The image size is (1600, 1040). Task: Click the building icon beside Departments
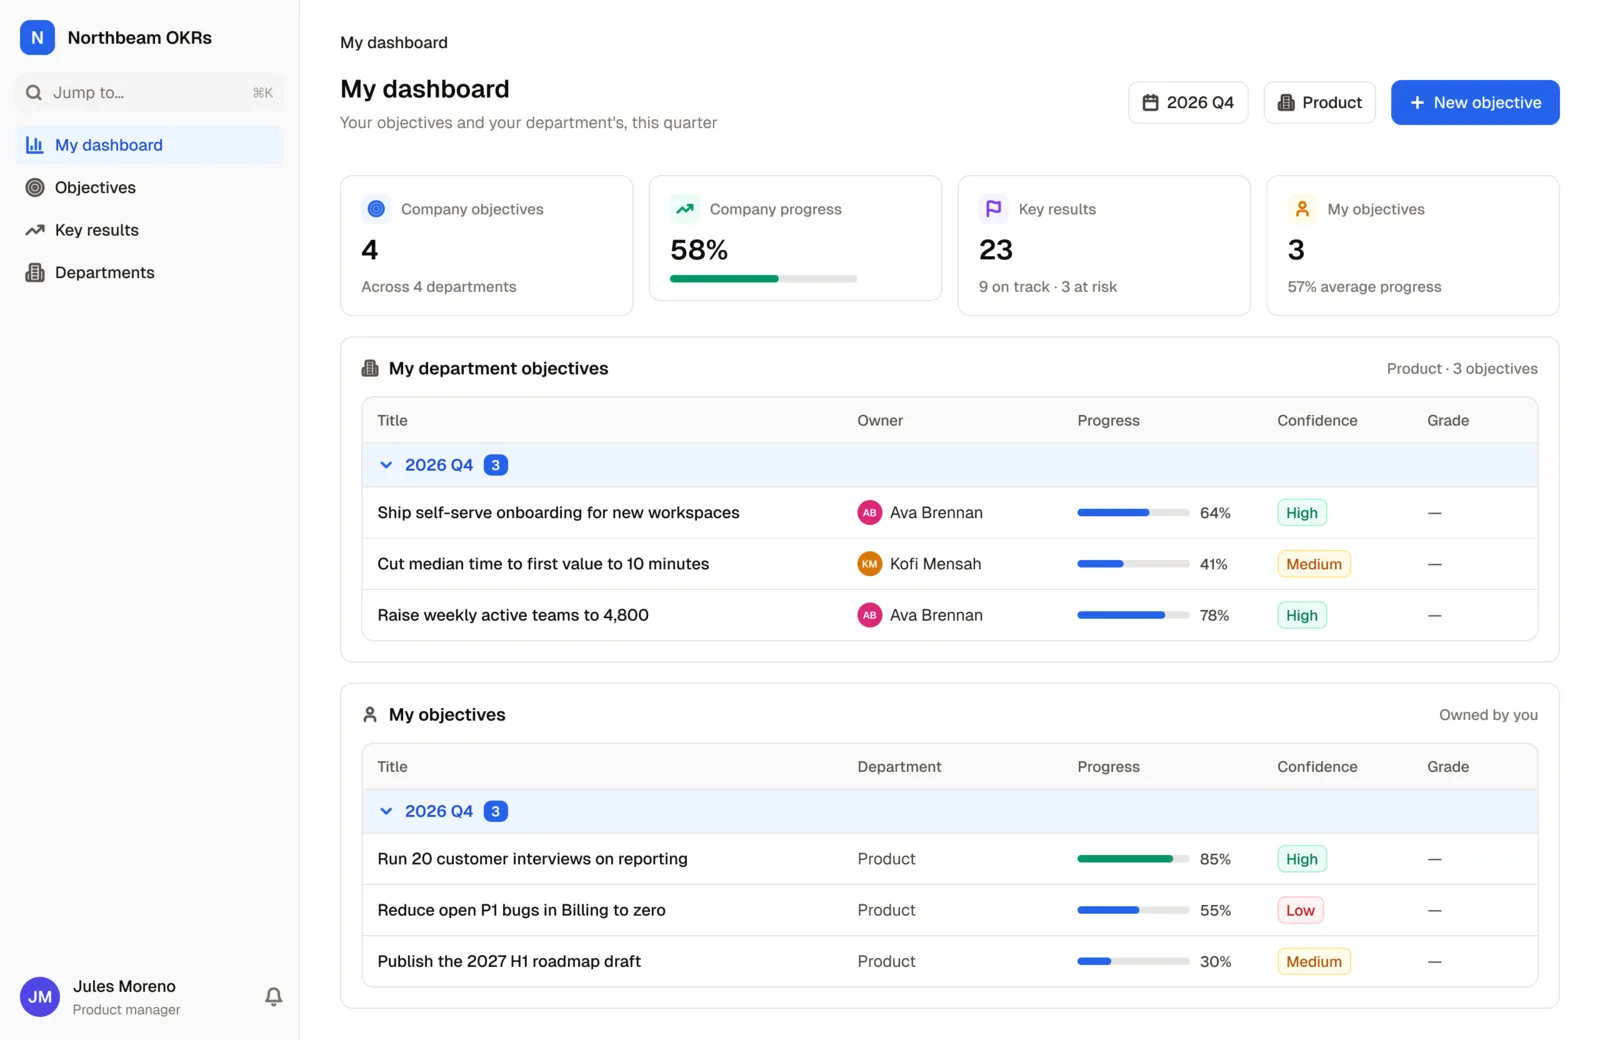(35, 273)
